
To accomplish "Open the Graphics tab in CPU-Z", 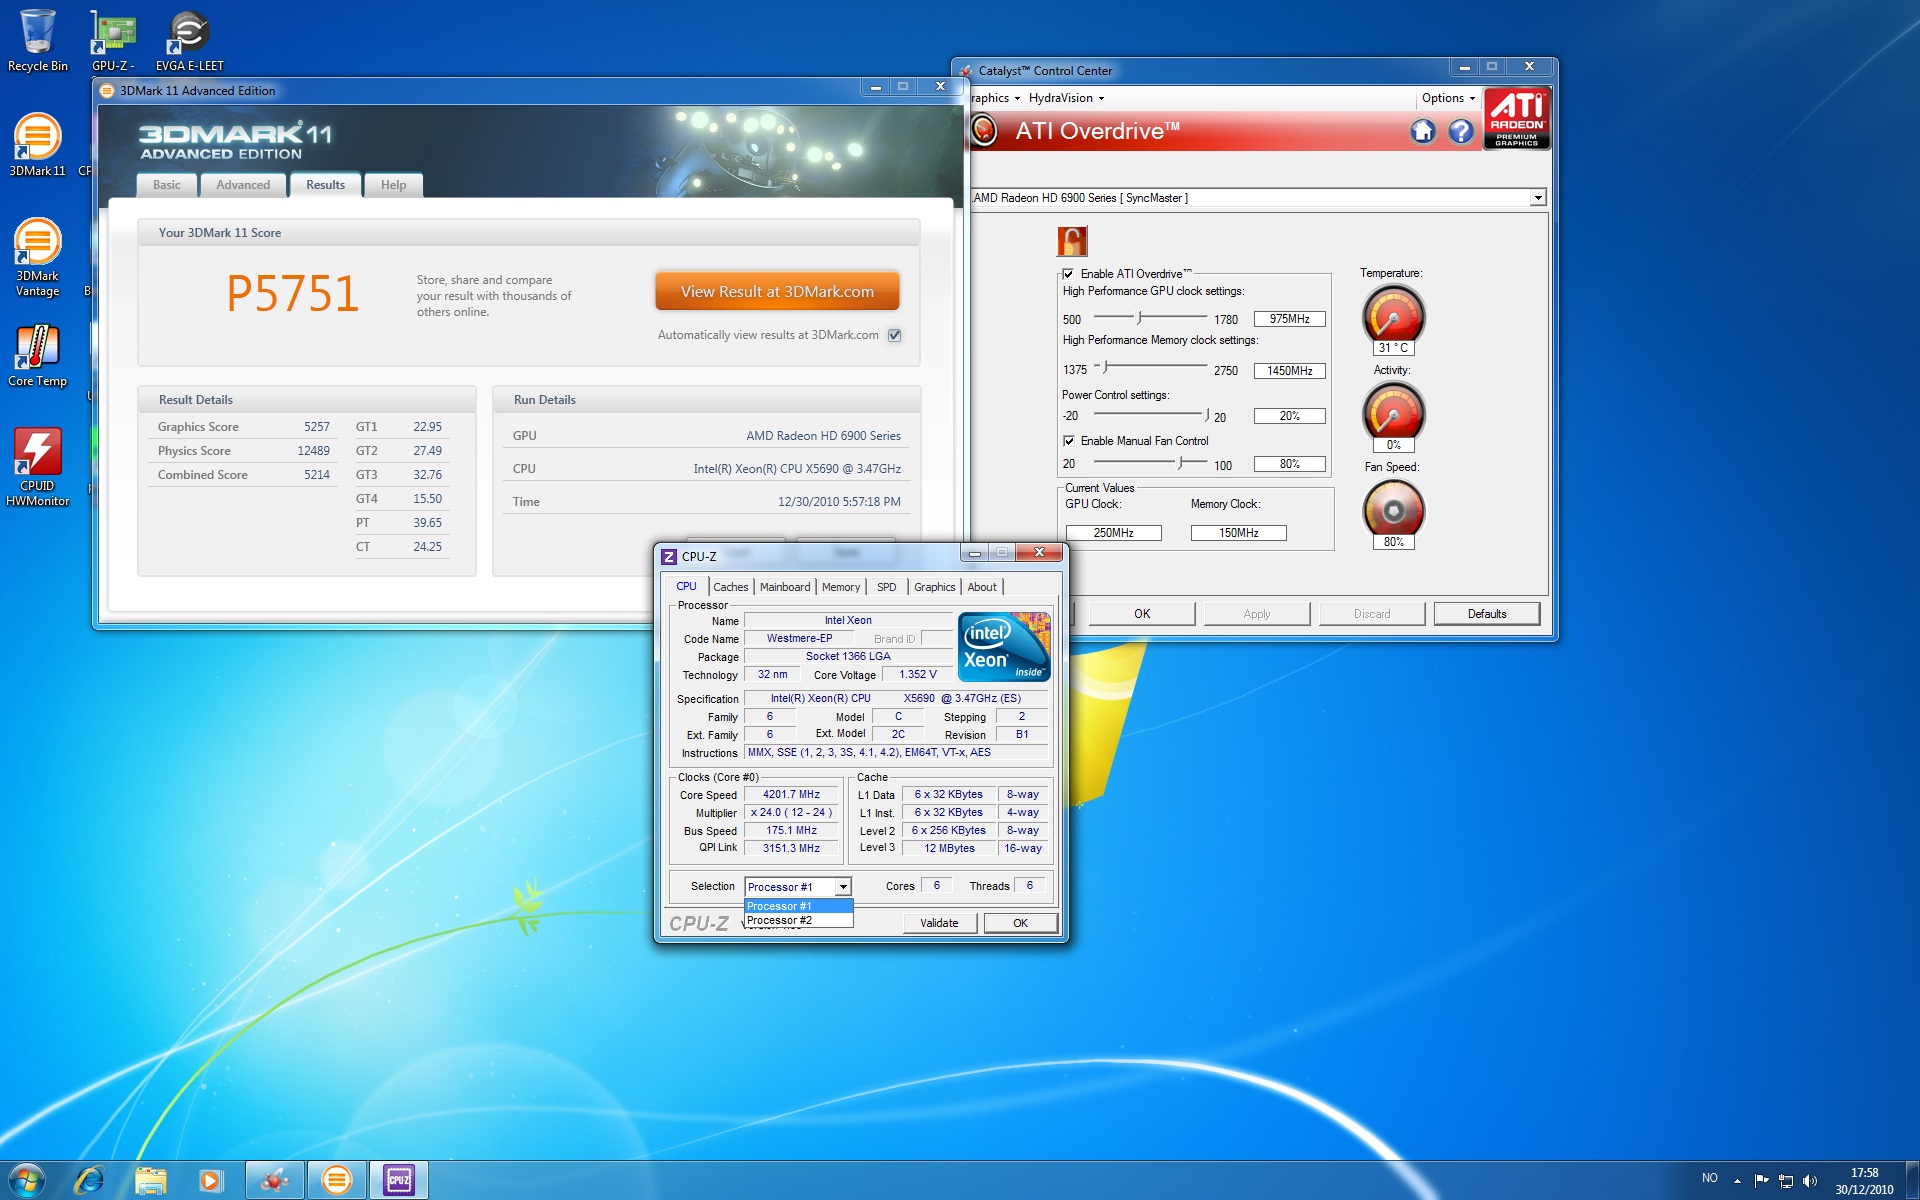I will [x=934, y=587].
